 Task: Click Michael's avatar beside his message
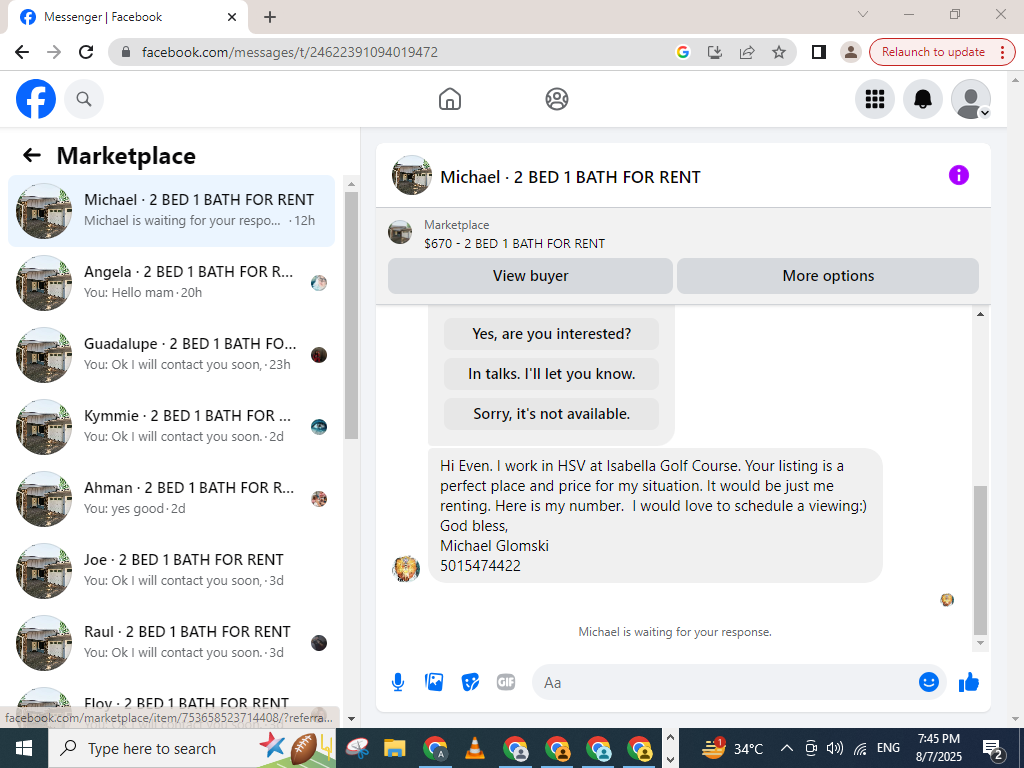point(406,569)
